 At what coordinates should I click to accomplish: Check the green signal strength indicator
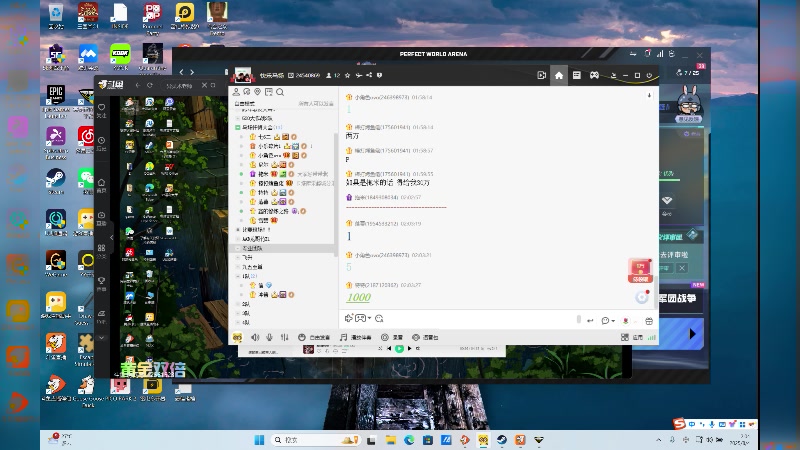point(652,337)
